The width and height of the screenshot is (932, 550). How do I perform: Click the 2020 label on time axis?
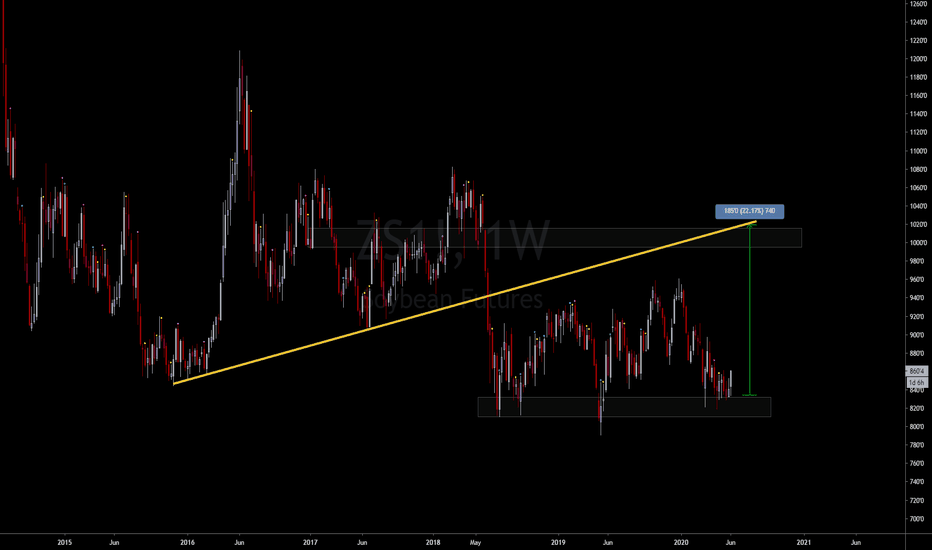point(681,542)
